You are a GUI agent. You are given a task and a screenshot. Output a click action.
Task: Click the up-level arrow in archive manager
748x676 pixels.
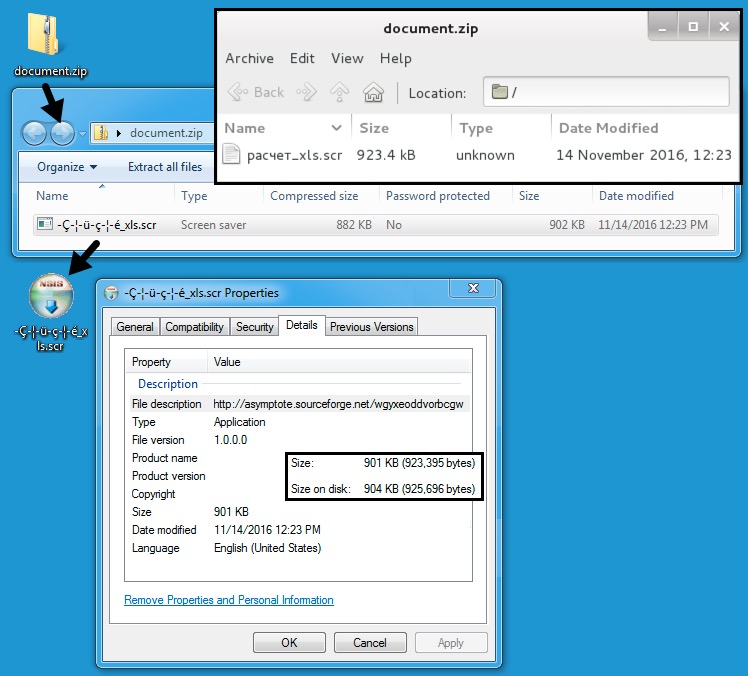(x=339, y=92)
